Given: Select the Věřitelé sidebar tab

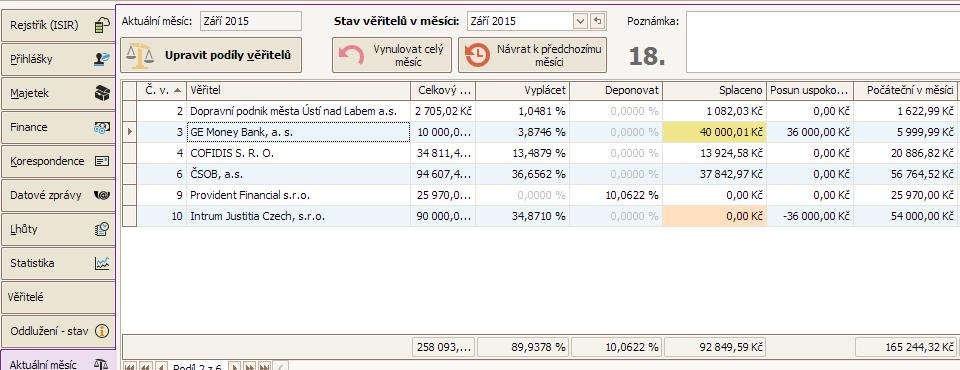Looking at the screenshot, I should click(58, 298).
